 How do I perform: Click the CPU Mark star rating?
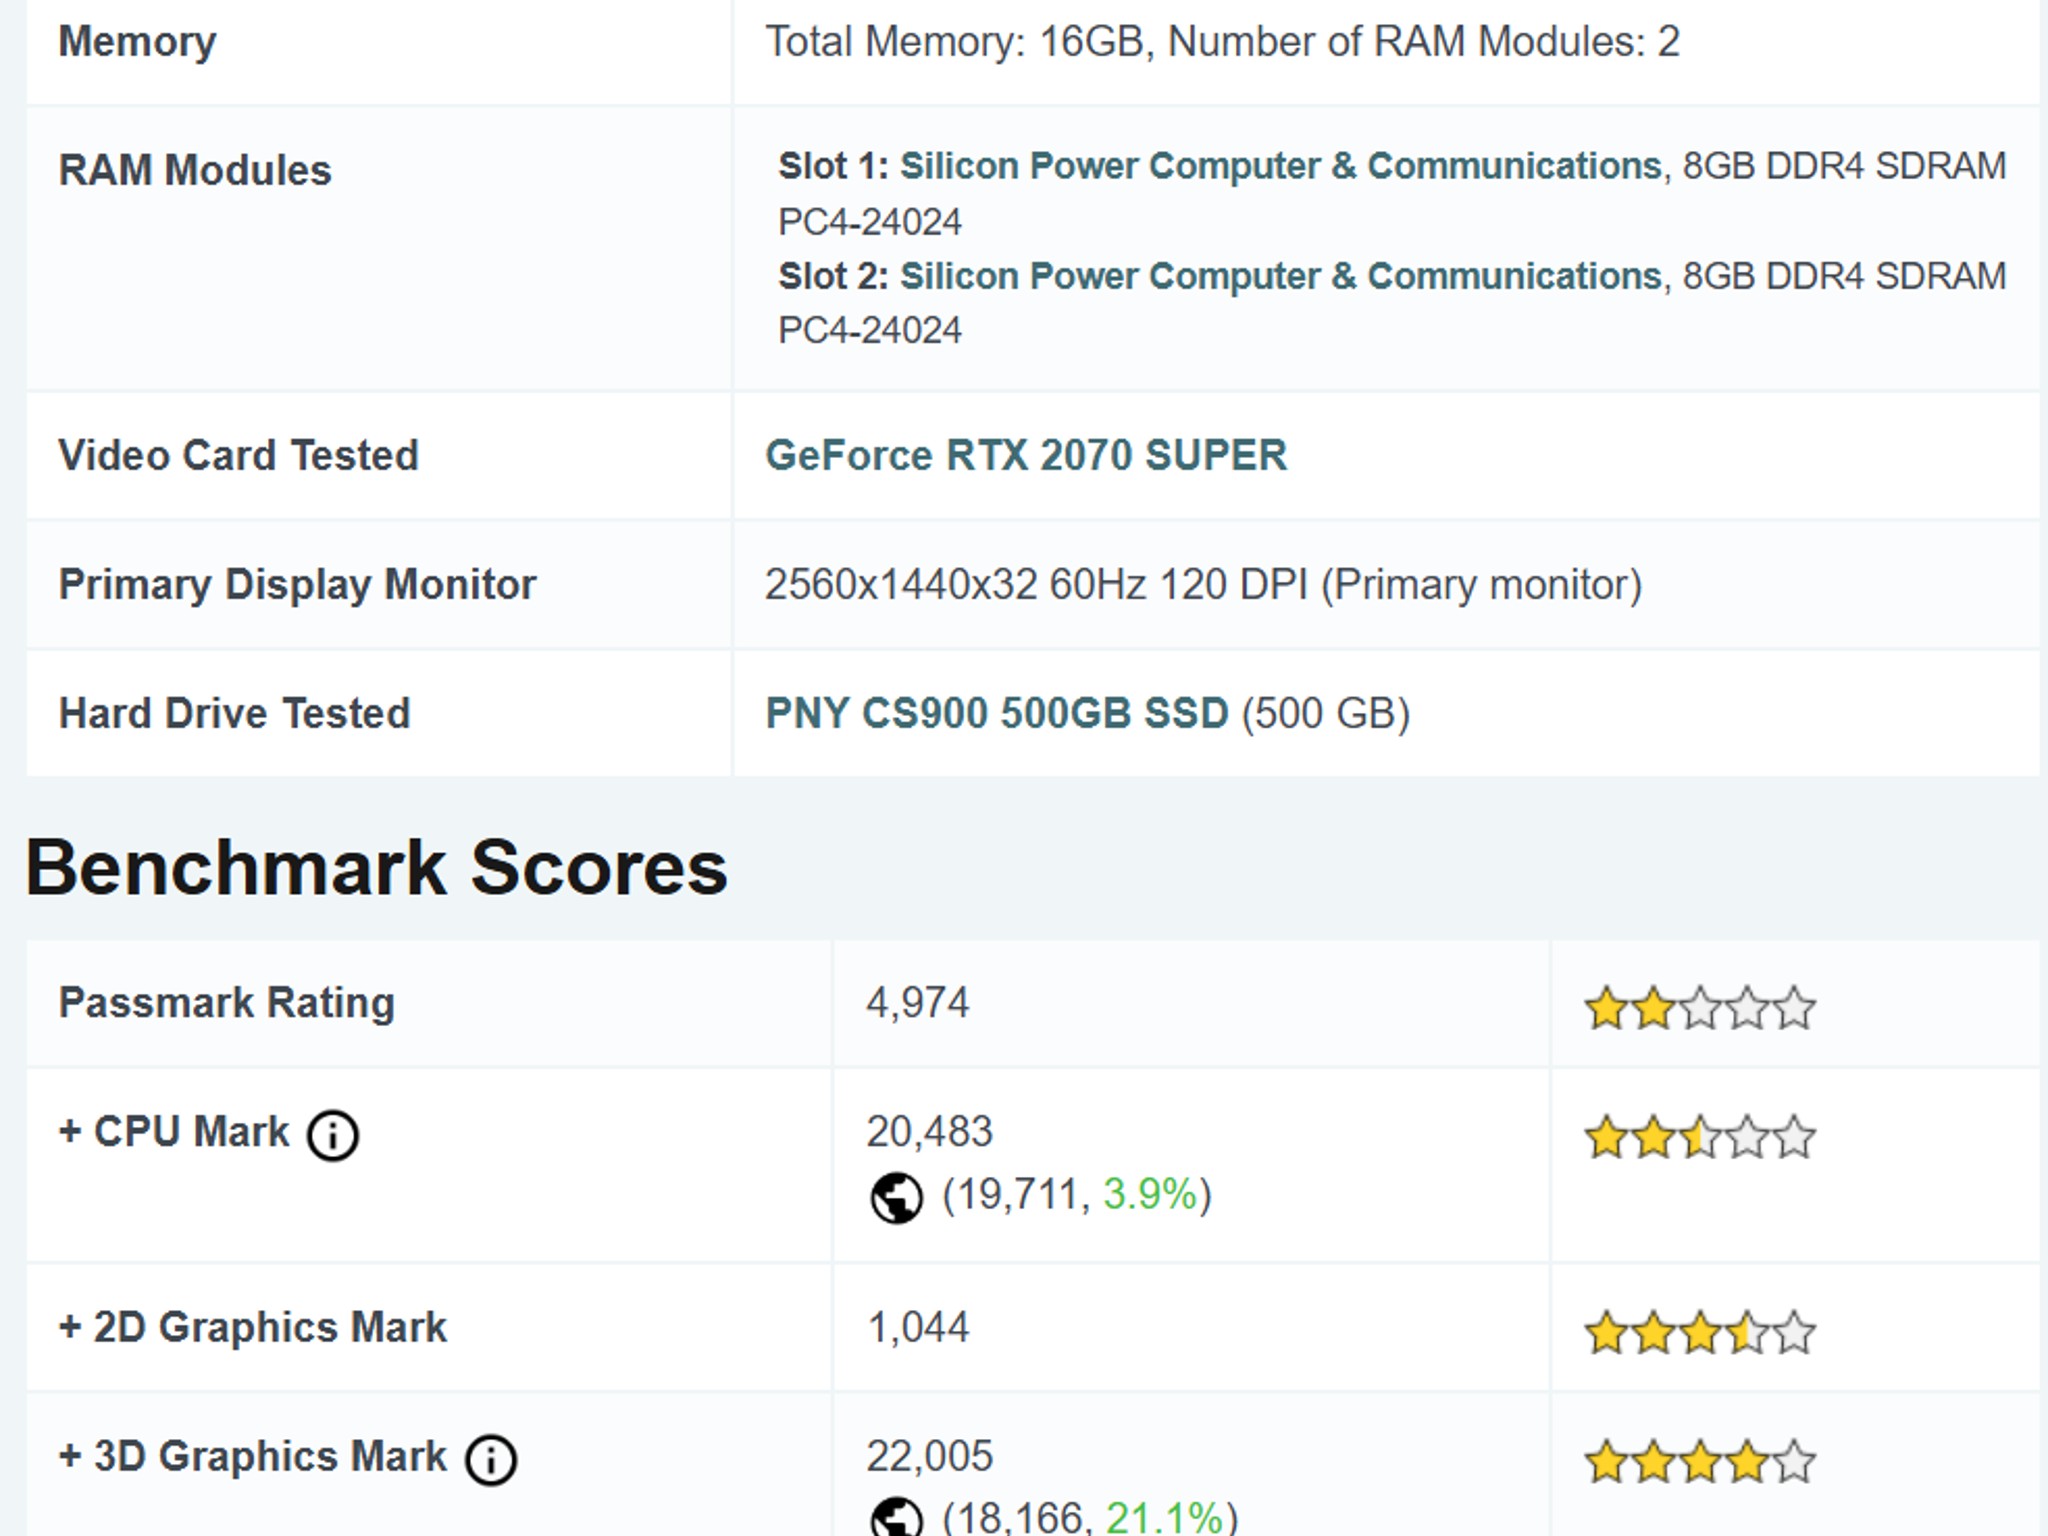click(1700, 1137)
